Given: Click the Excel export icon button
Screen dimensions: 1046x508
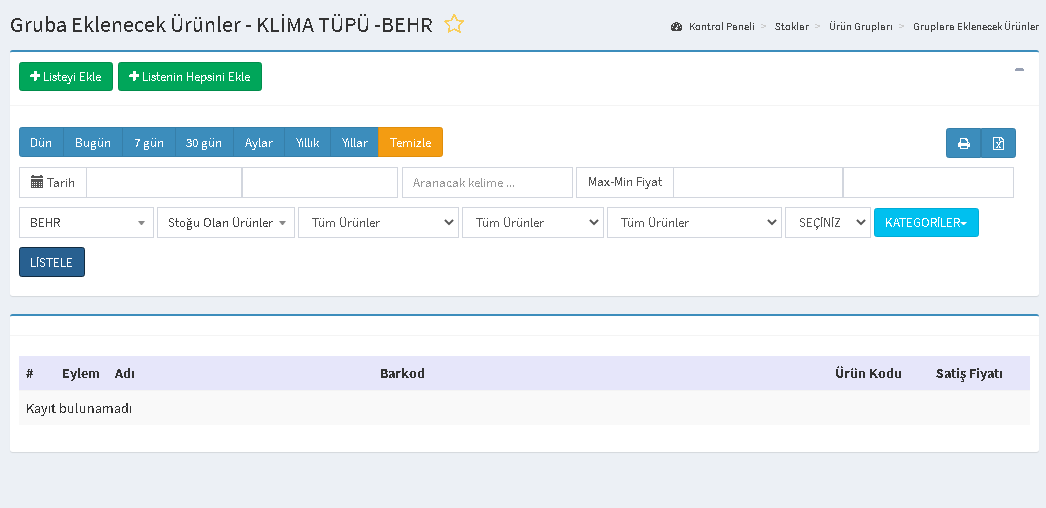Looking at the screenshot, I should 998,143.
